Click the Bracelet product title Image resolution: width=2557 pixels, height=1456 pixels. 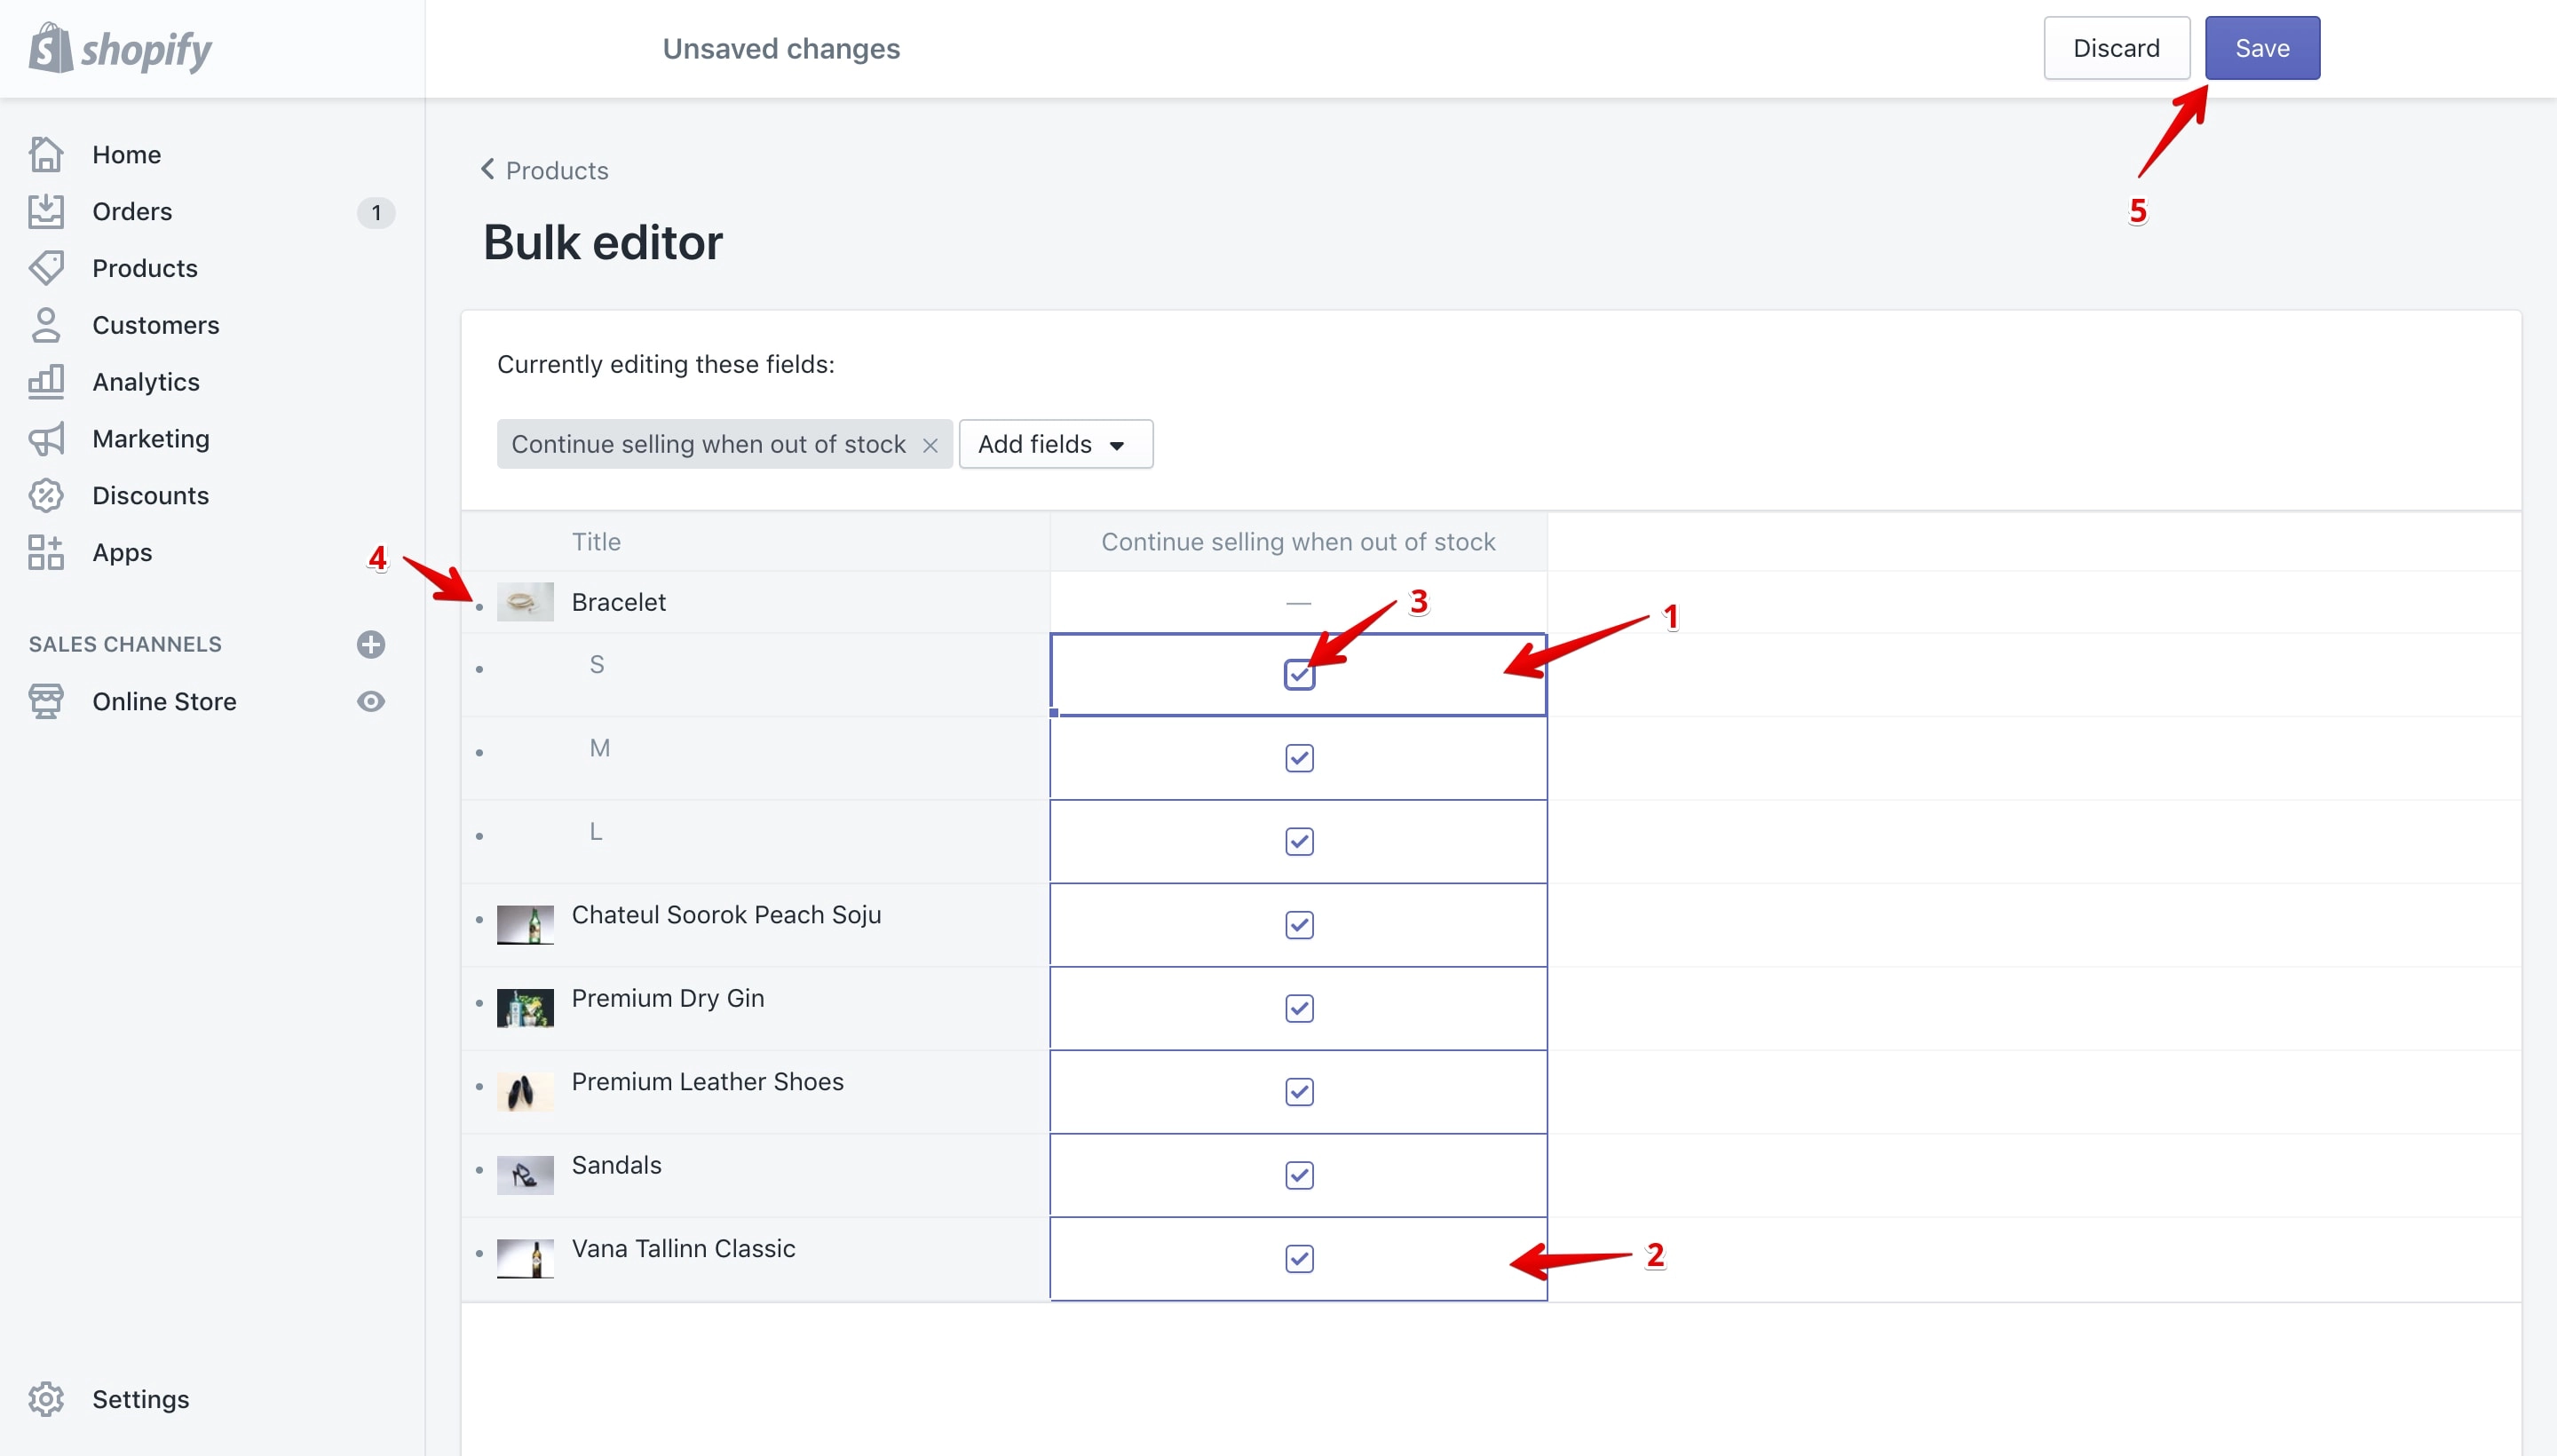coord(619,602)
